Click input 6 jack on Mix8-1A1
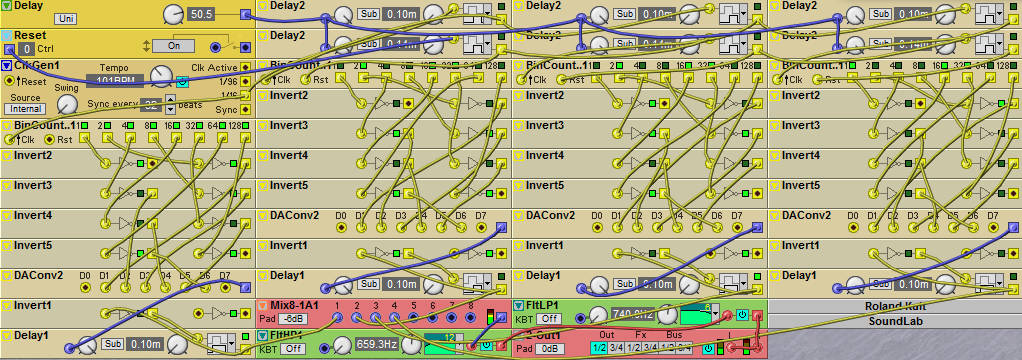Screen dimensions: 1022x360 [432, 318]
